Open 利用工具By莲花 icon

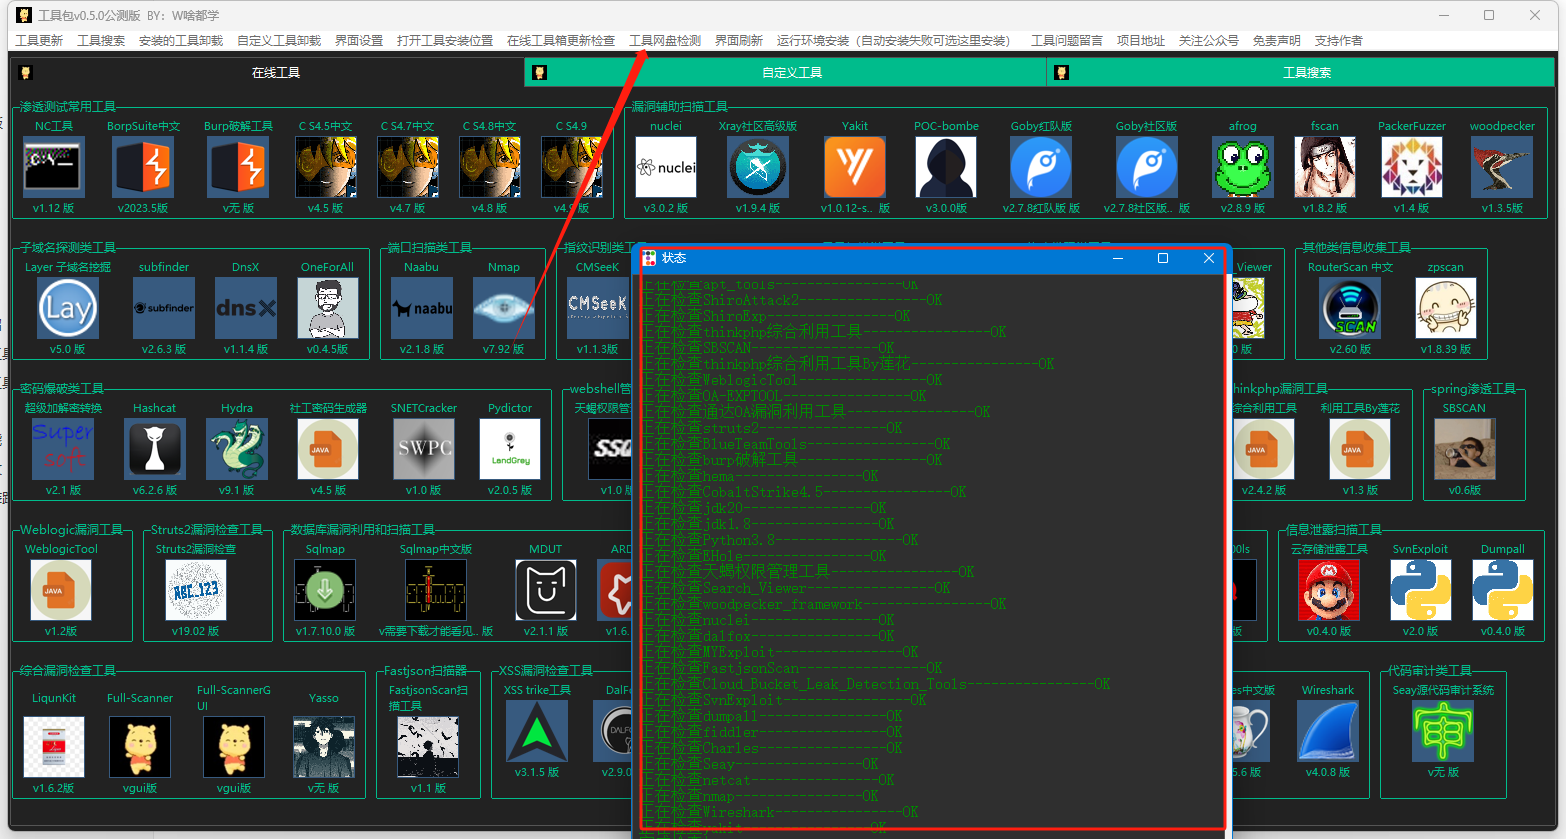tap(1360, 449)
